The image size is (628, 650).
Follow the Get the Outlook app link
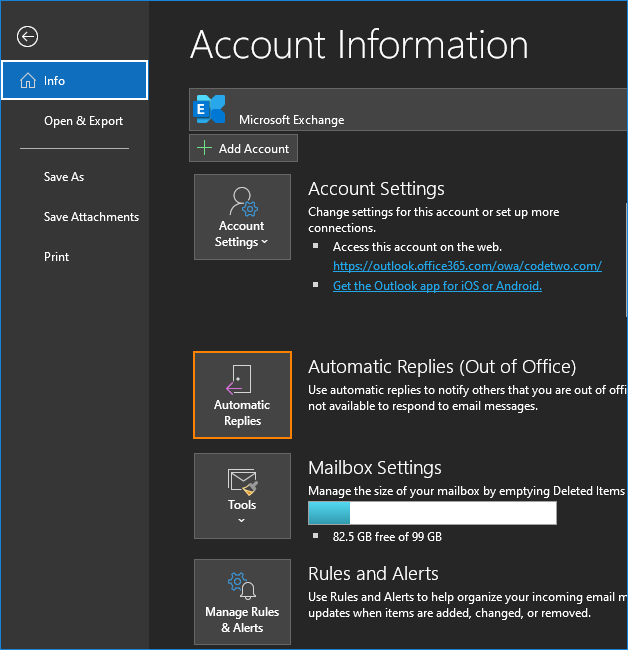click(437, 286)
